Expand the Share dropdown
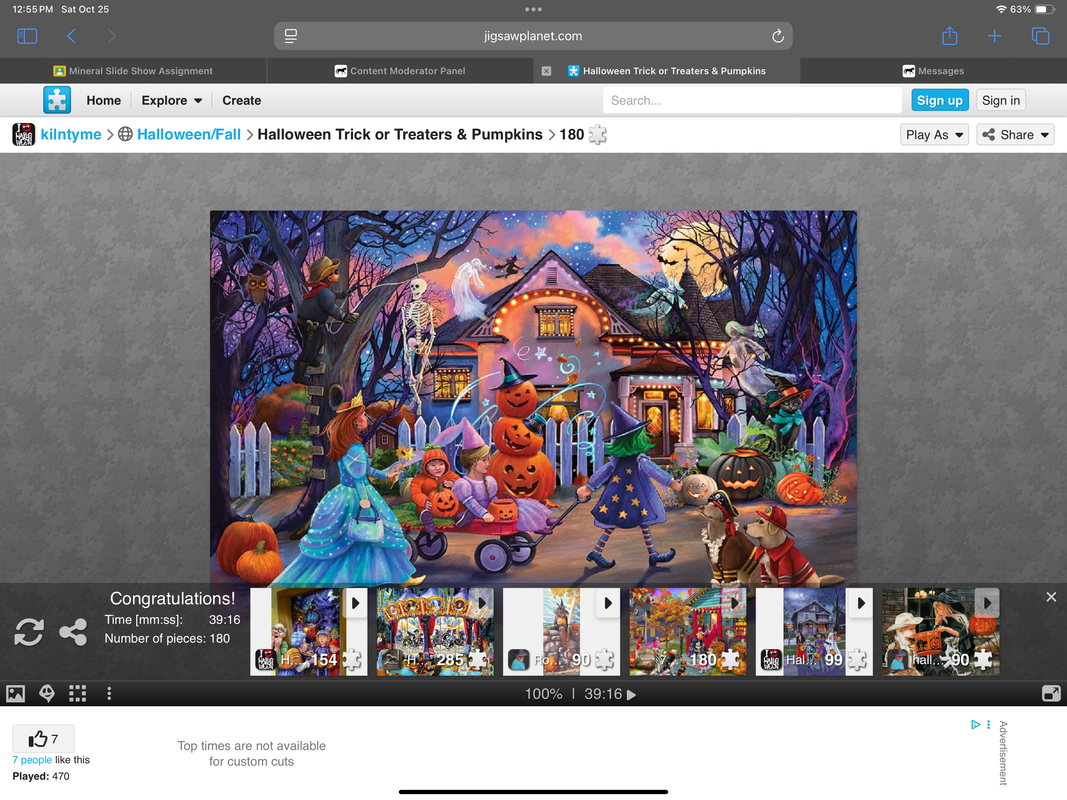The height and width of the screenshot is (800, 1067). pyautogui.click(x=1015, y=135)
